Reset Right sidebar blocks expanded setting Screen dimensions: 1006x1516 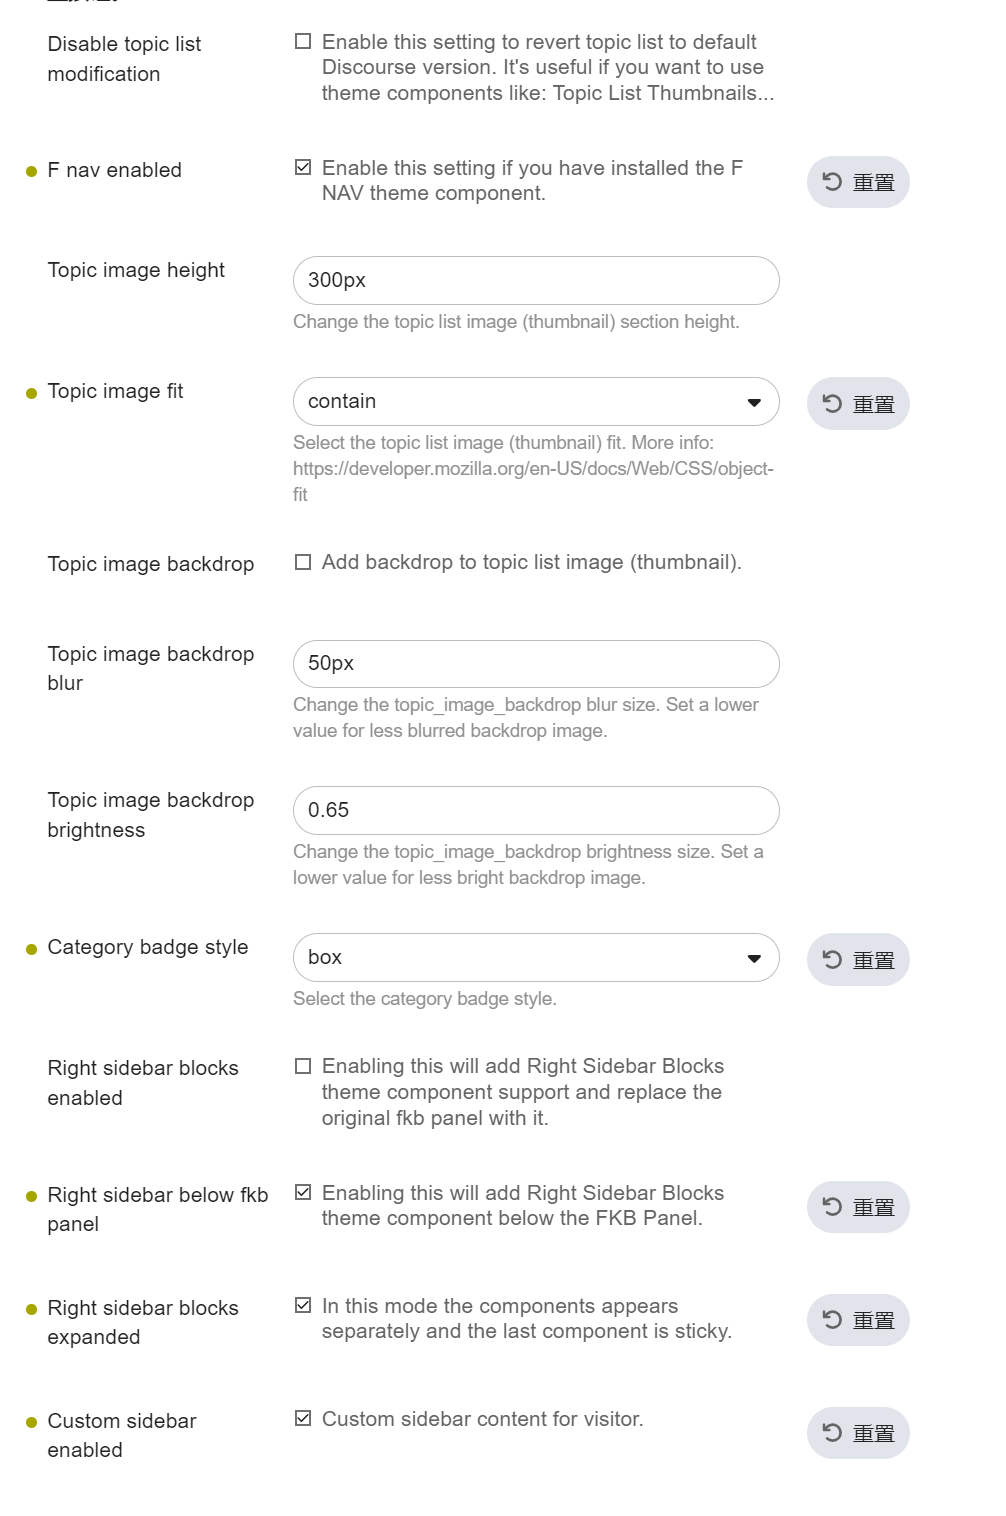(858, 1320)
